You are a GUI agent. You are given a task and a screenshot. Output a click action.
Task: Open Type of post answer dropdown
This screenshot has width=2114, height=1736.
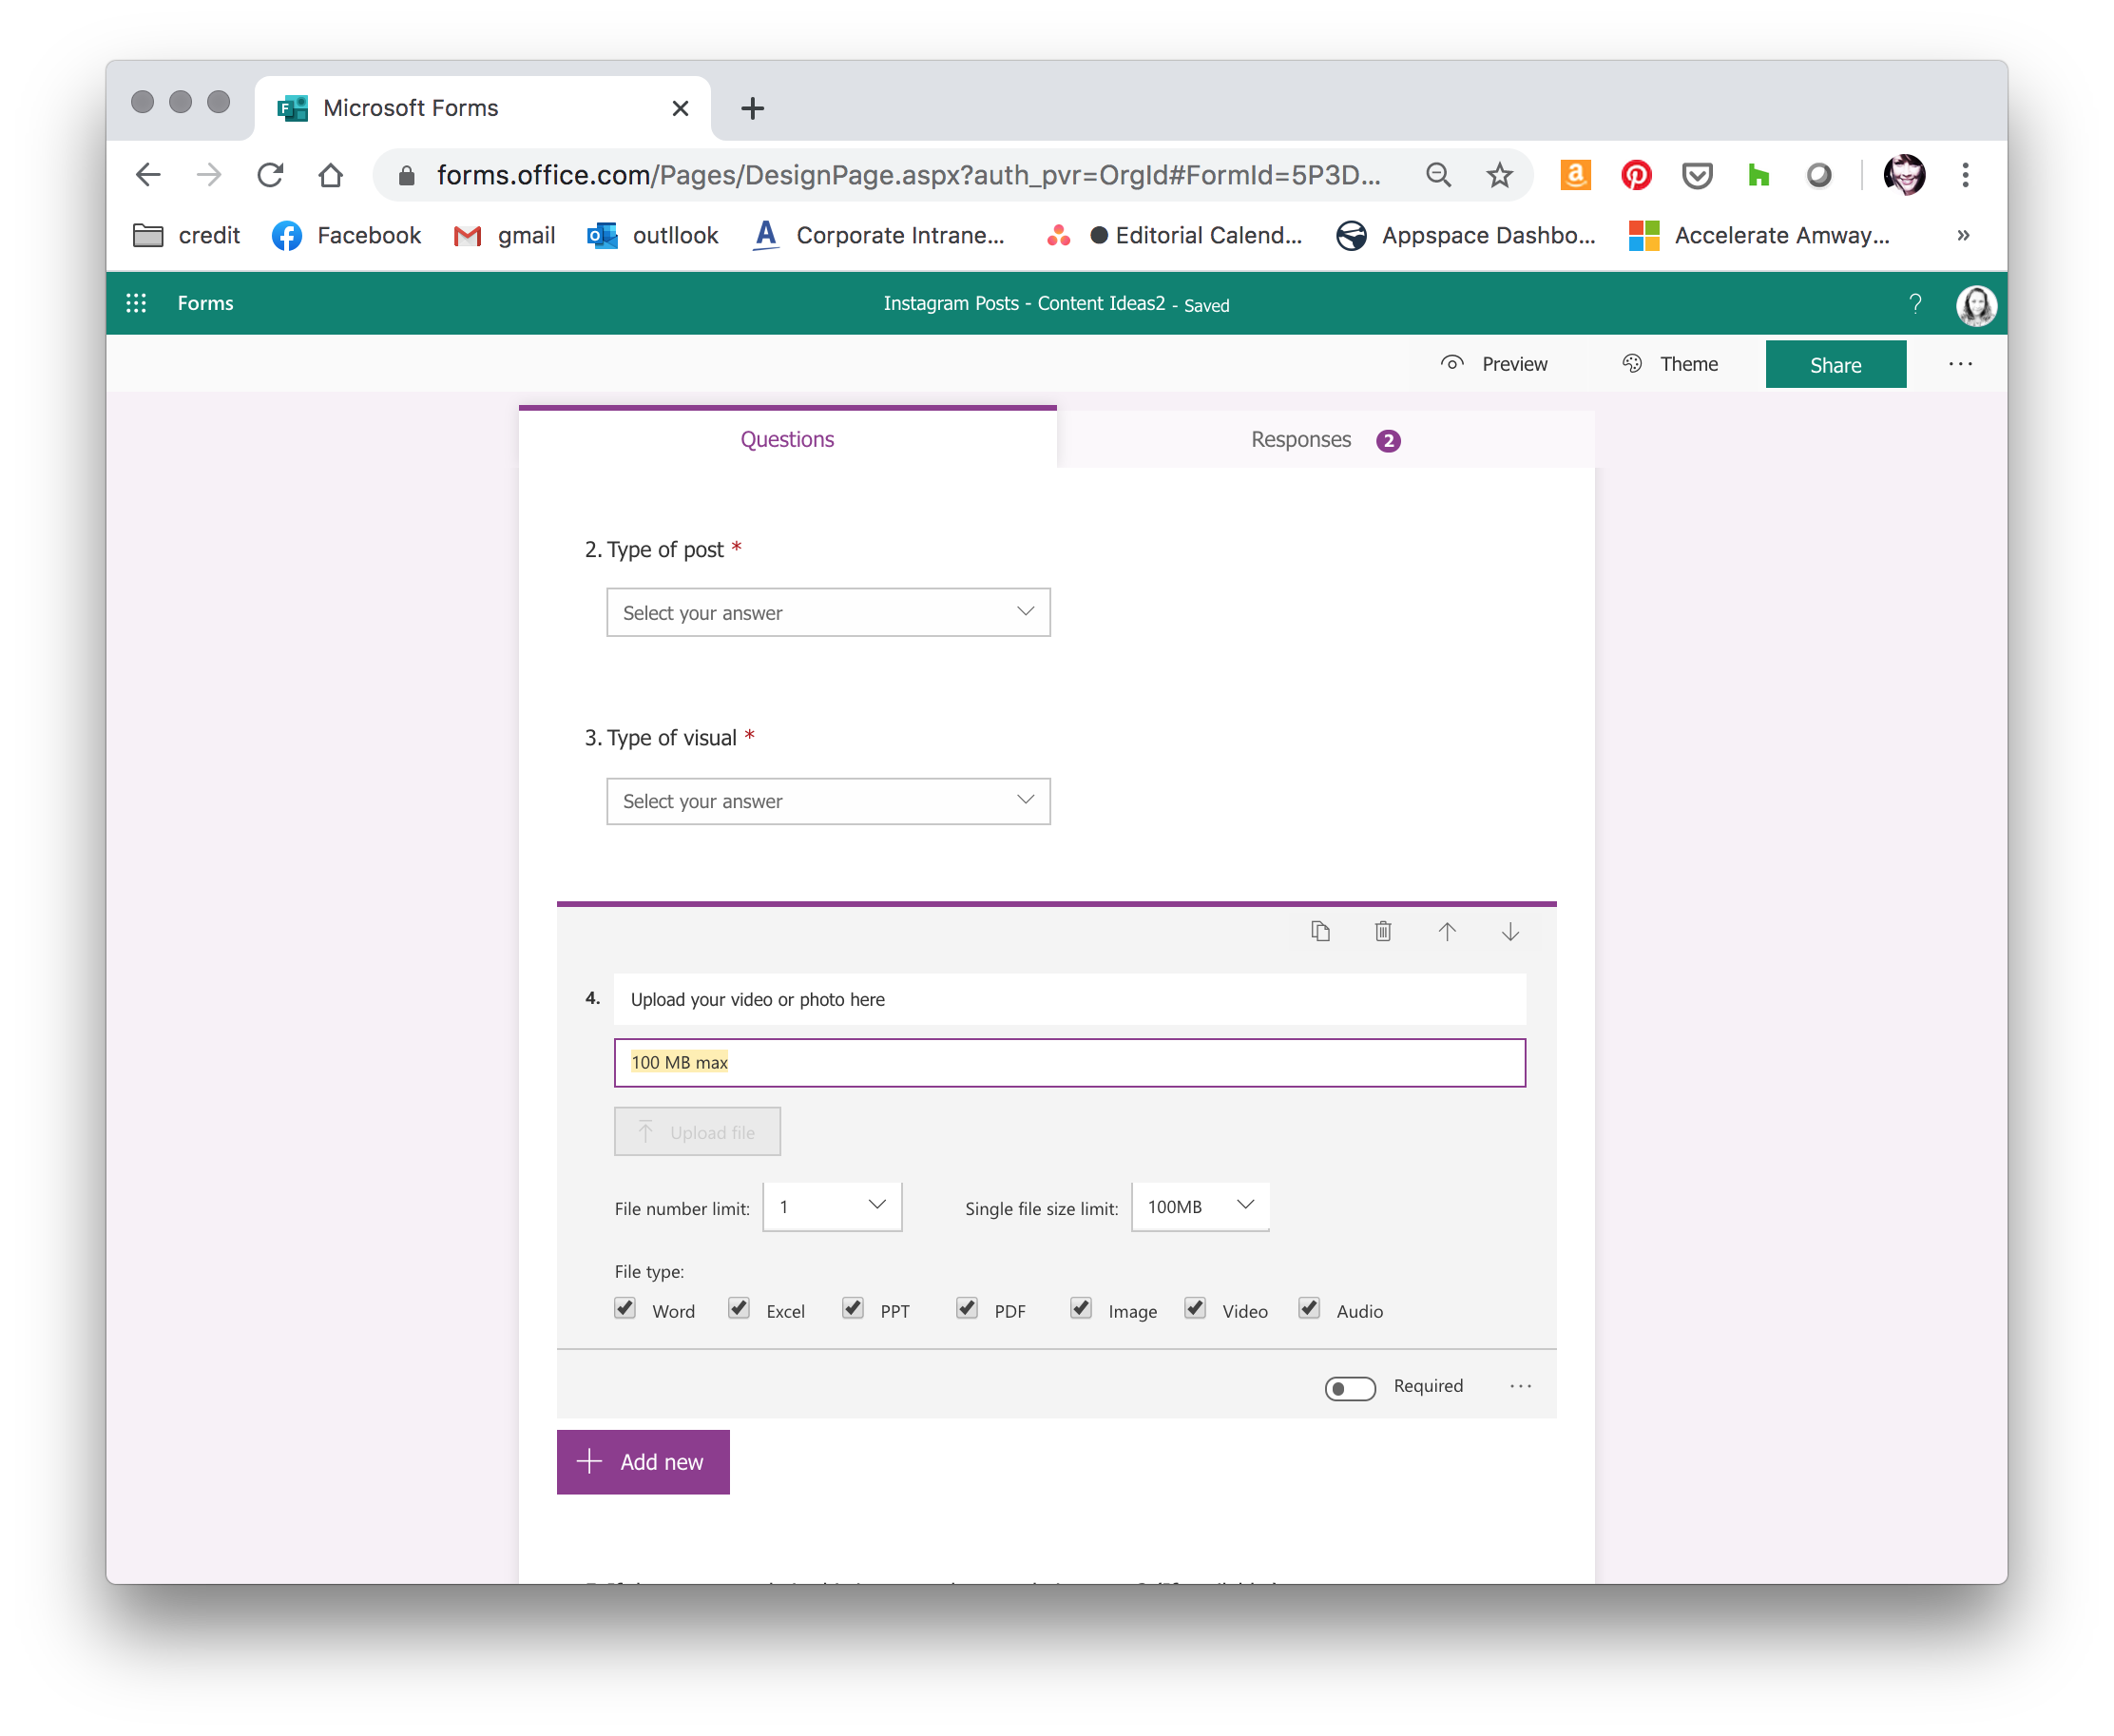point(828,612)
